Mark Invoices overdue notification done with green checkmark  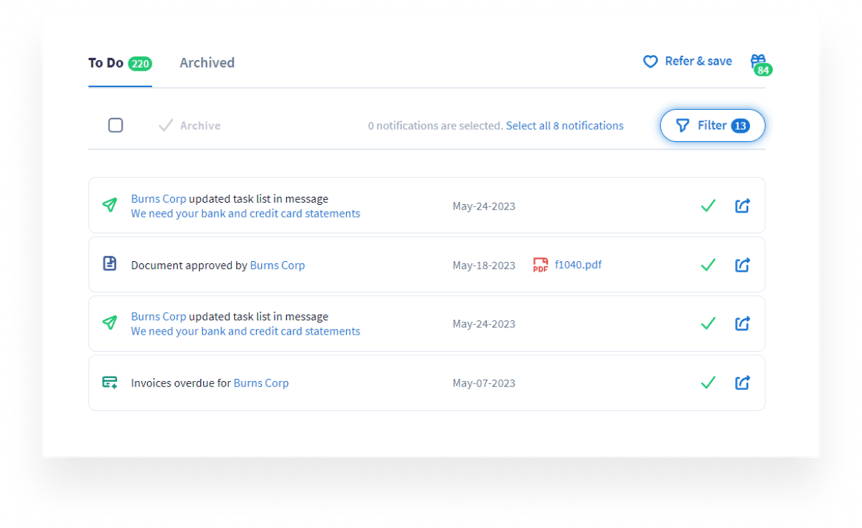pos(708,383)
